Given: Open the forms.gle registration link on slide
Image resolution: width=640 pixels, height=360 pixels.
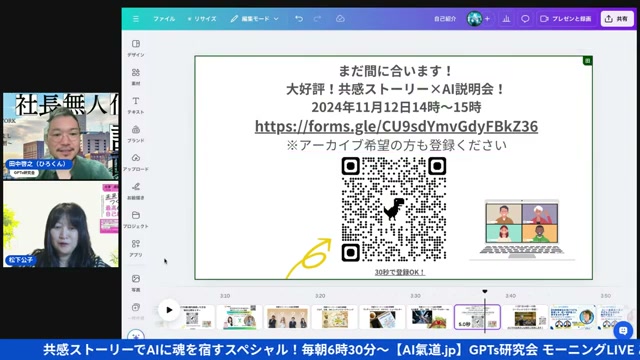Looking at the screenshot, I should (x=396, y=126).
